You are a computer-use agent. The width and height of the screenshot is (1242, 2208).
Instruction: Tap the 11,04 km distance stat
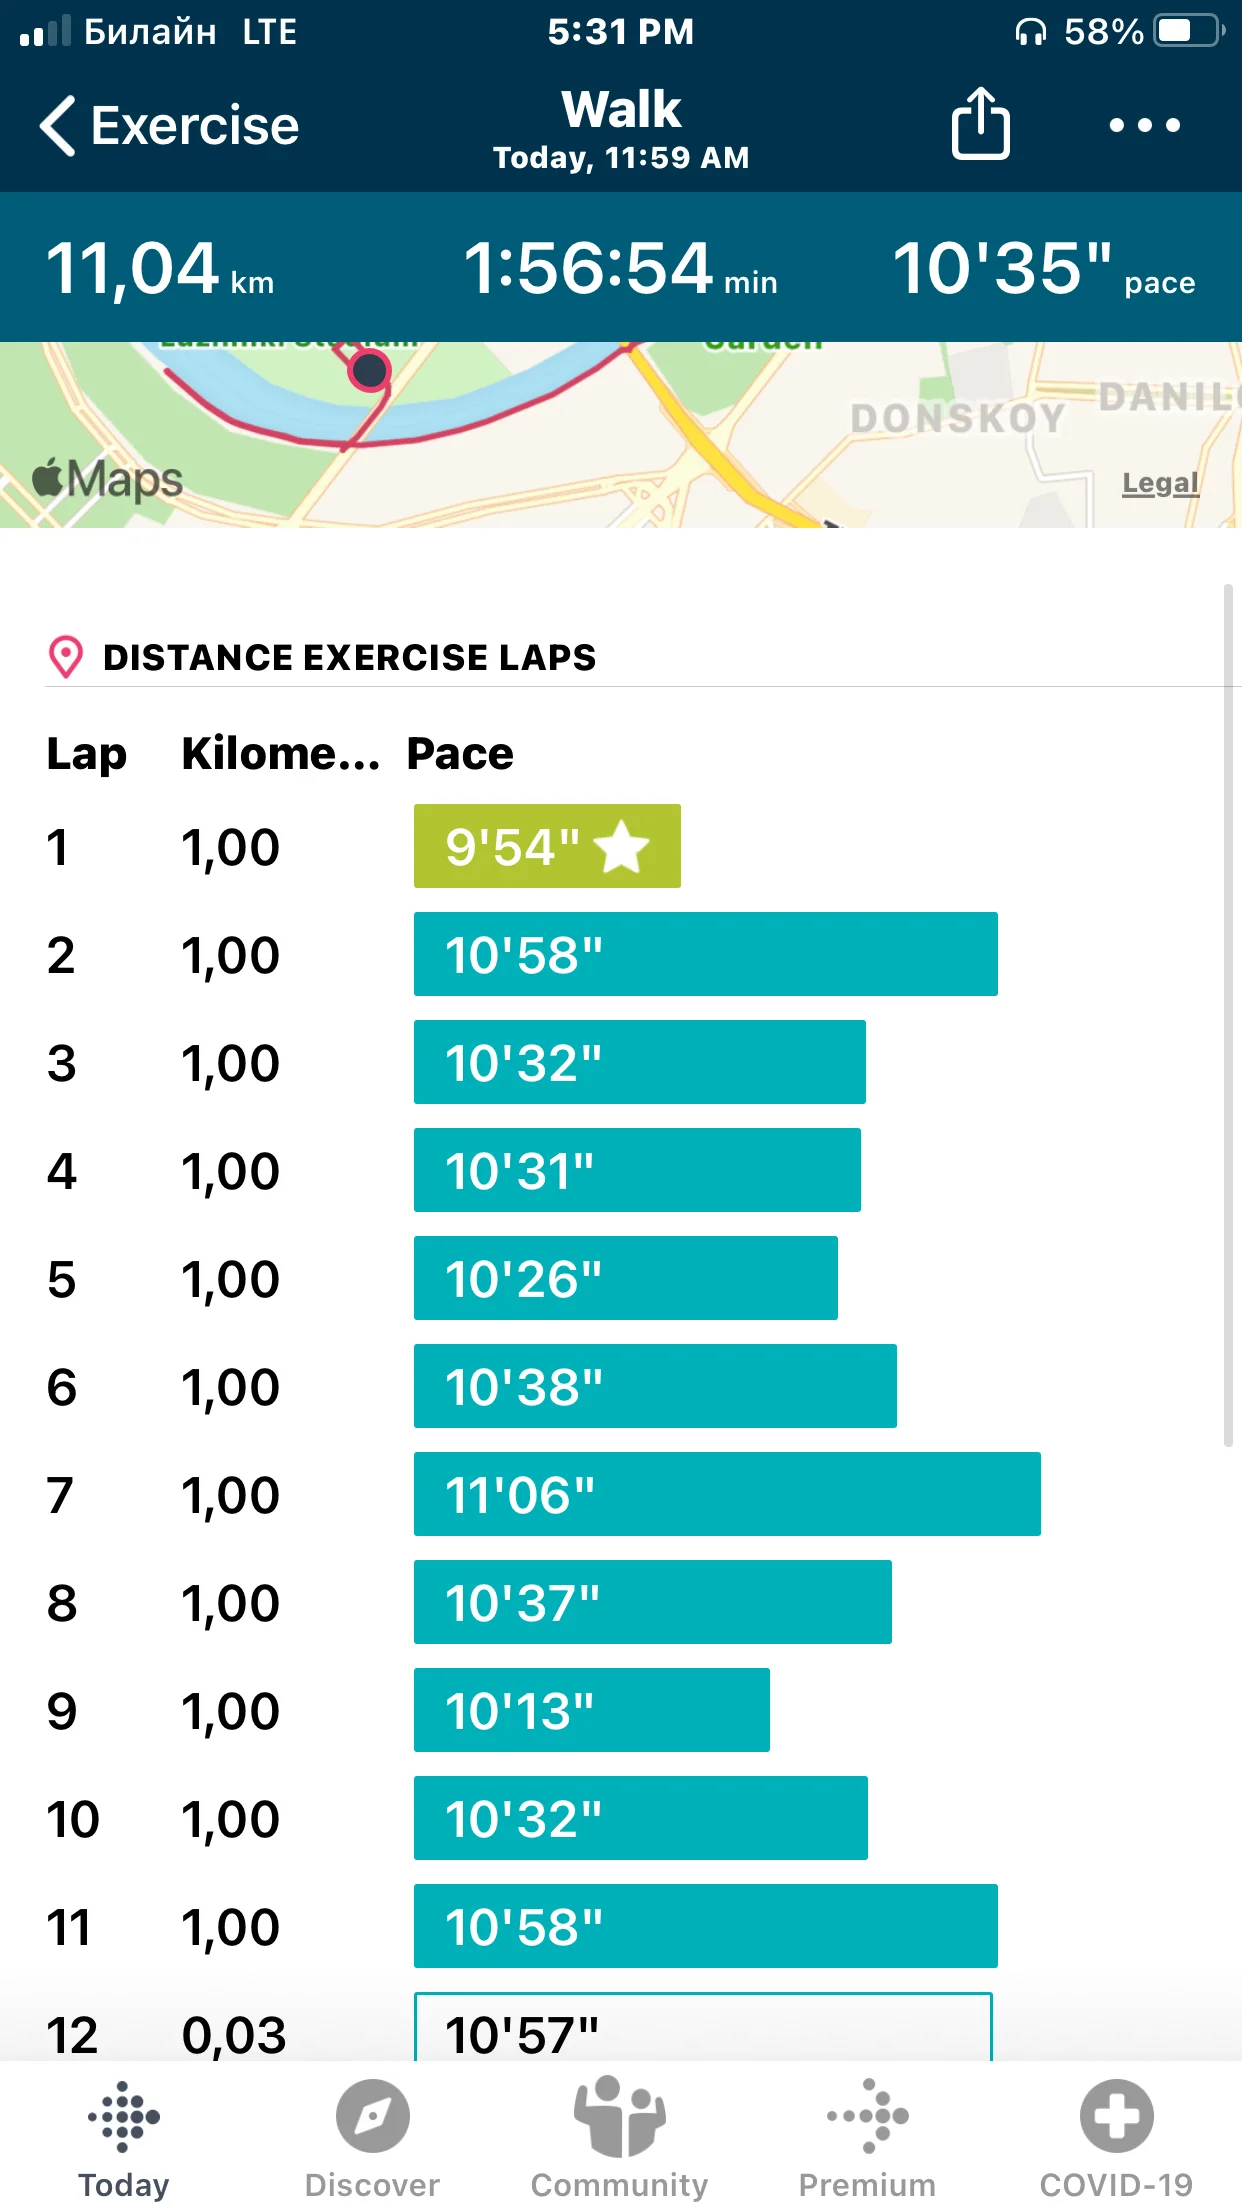160,269
